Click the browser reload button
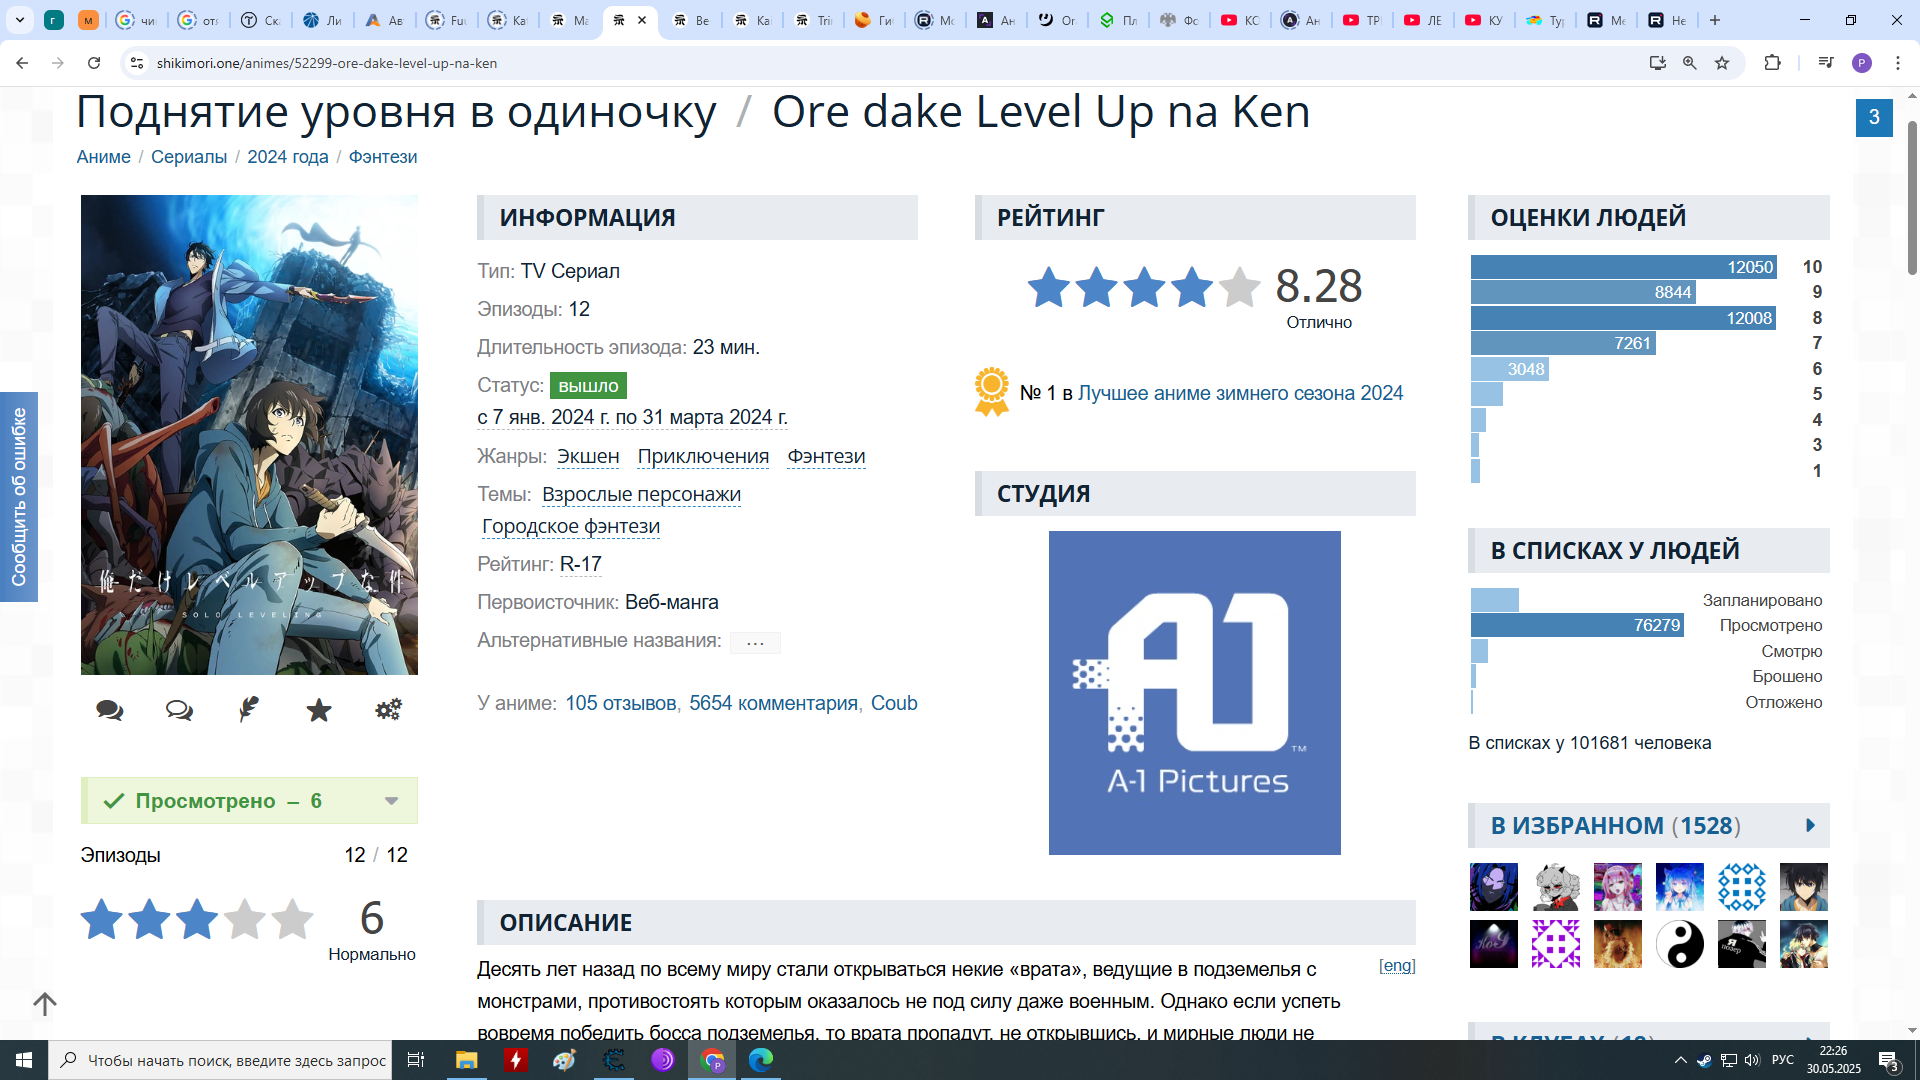 (94, 63)
